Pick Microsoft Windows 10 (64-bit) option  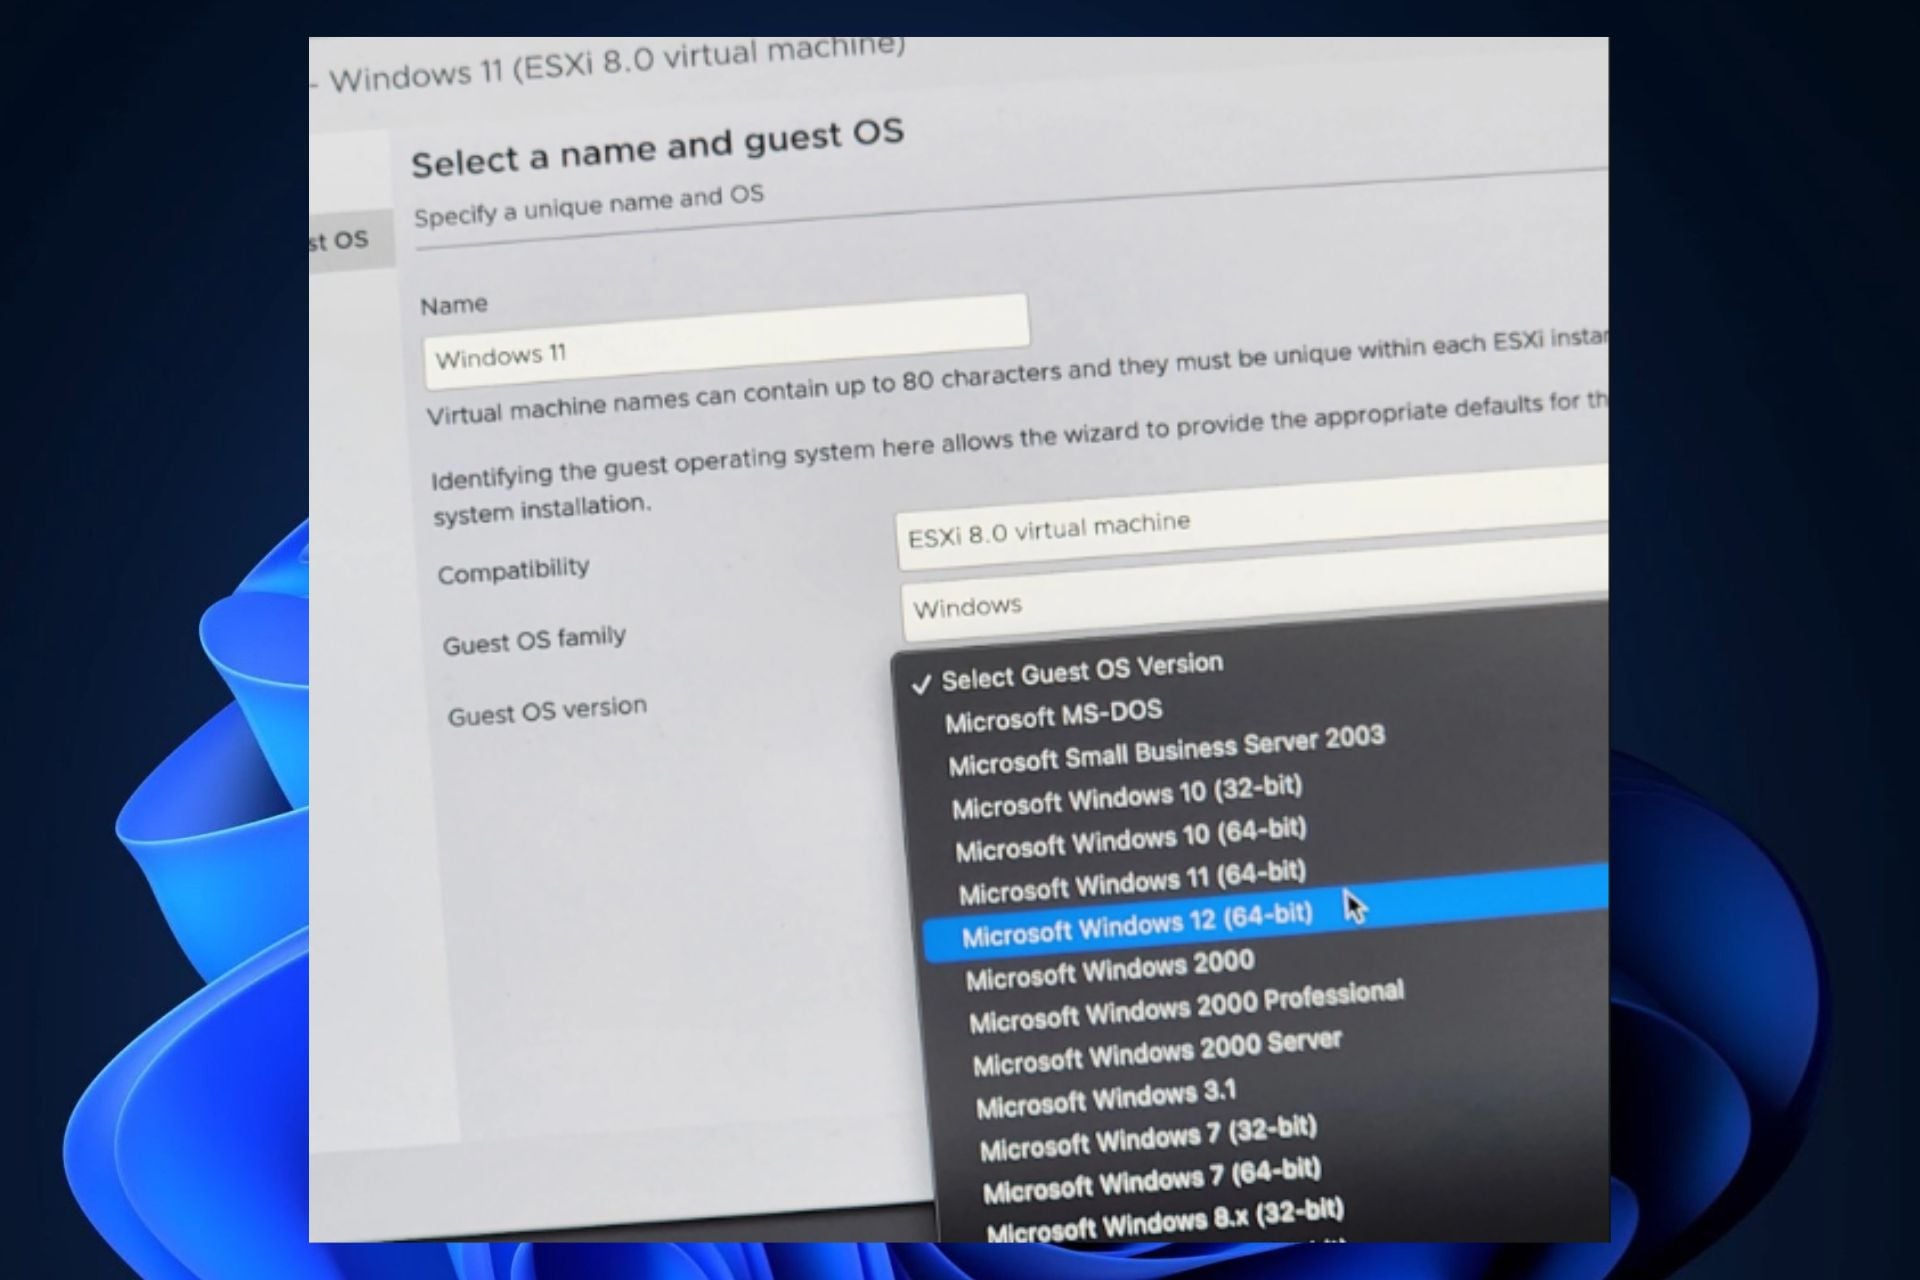[1130, 839]
